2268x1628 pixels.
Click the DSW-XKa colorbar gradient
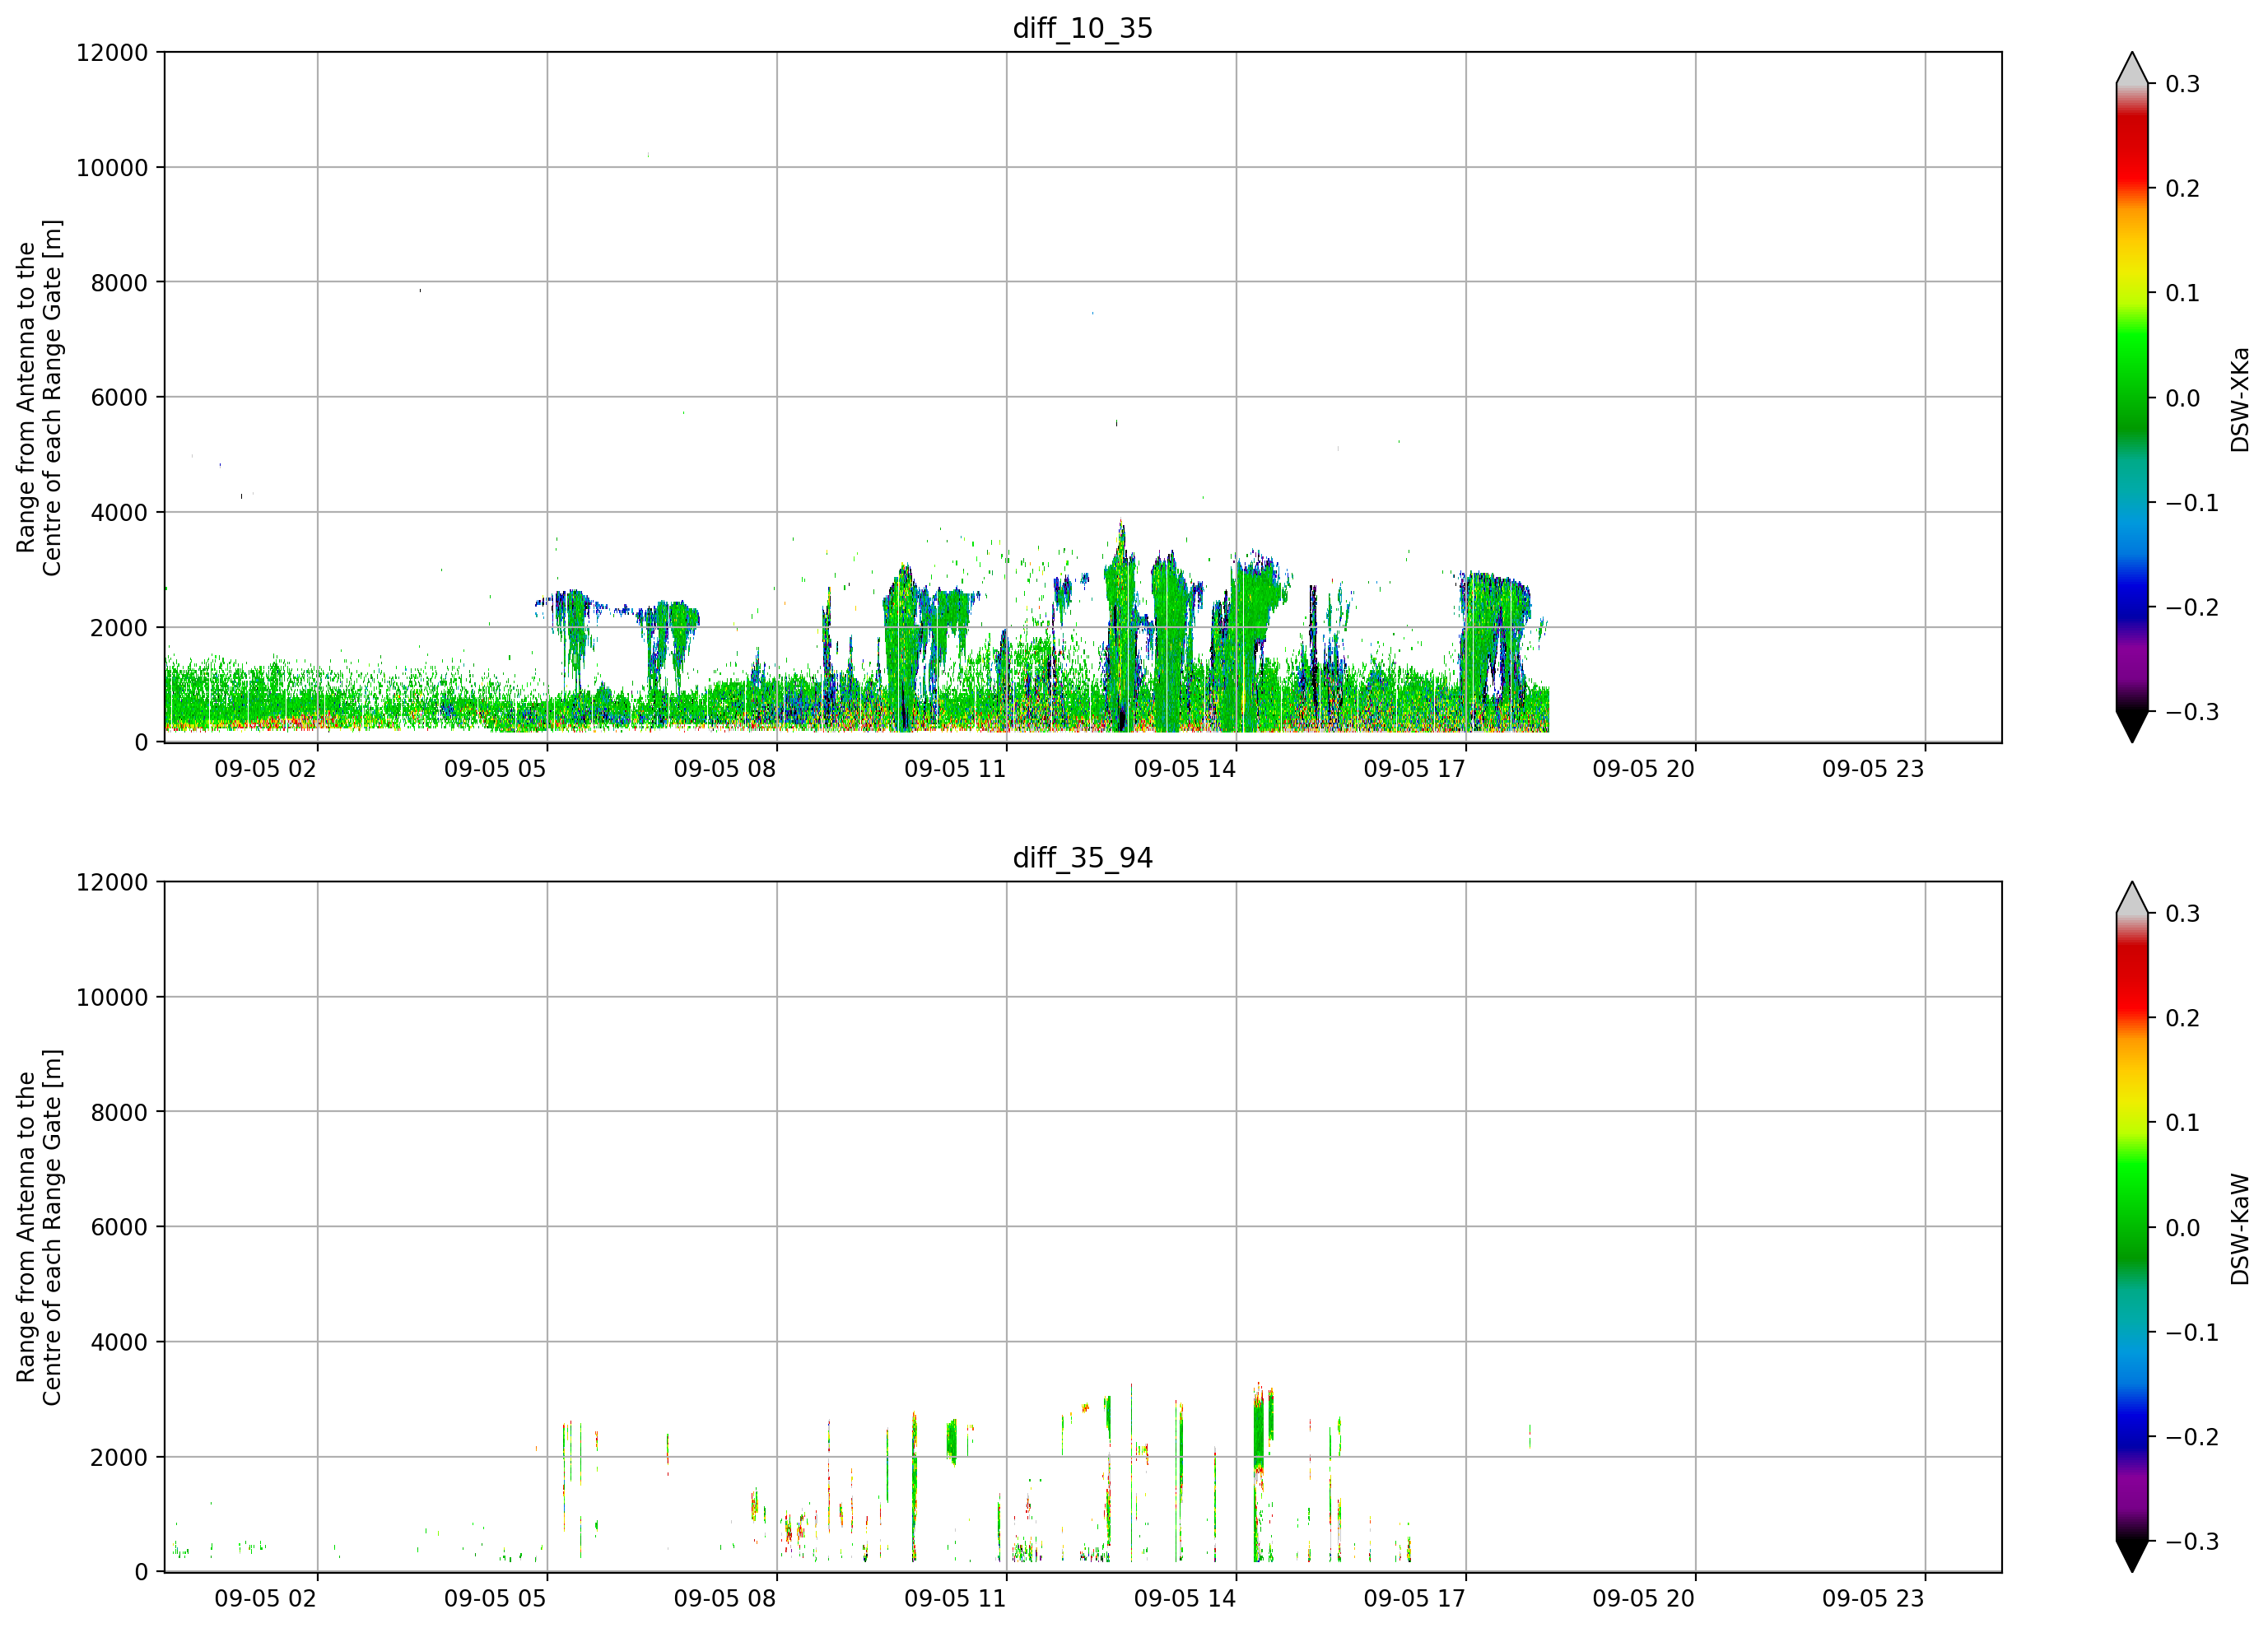point(2132,397)
